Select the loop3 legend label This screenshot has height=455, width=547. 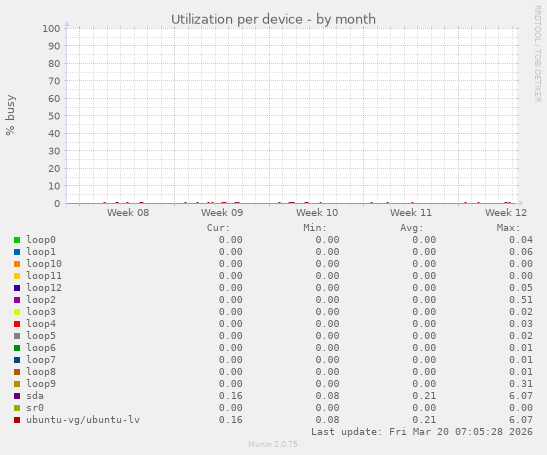(41, 312)
